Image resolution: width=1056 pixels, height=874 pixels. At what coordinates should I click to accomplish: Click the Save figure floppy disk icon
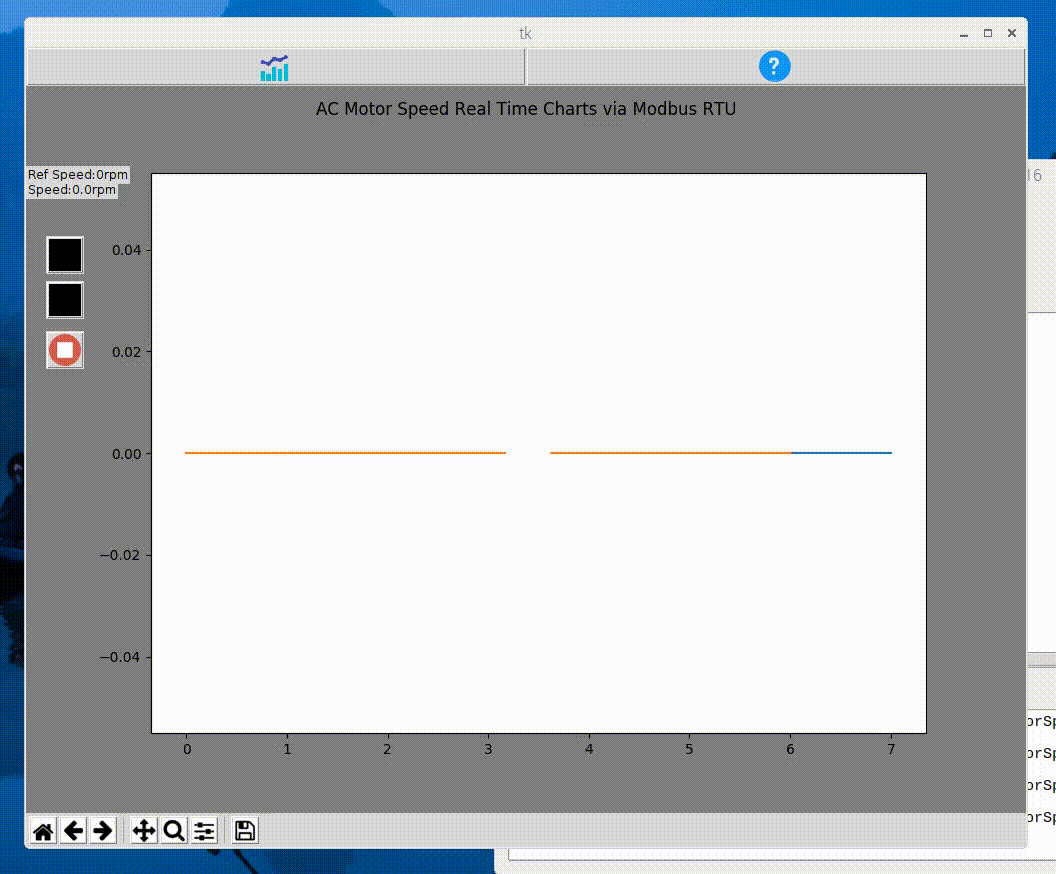point(242,831)
